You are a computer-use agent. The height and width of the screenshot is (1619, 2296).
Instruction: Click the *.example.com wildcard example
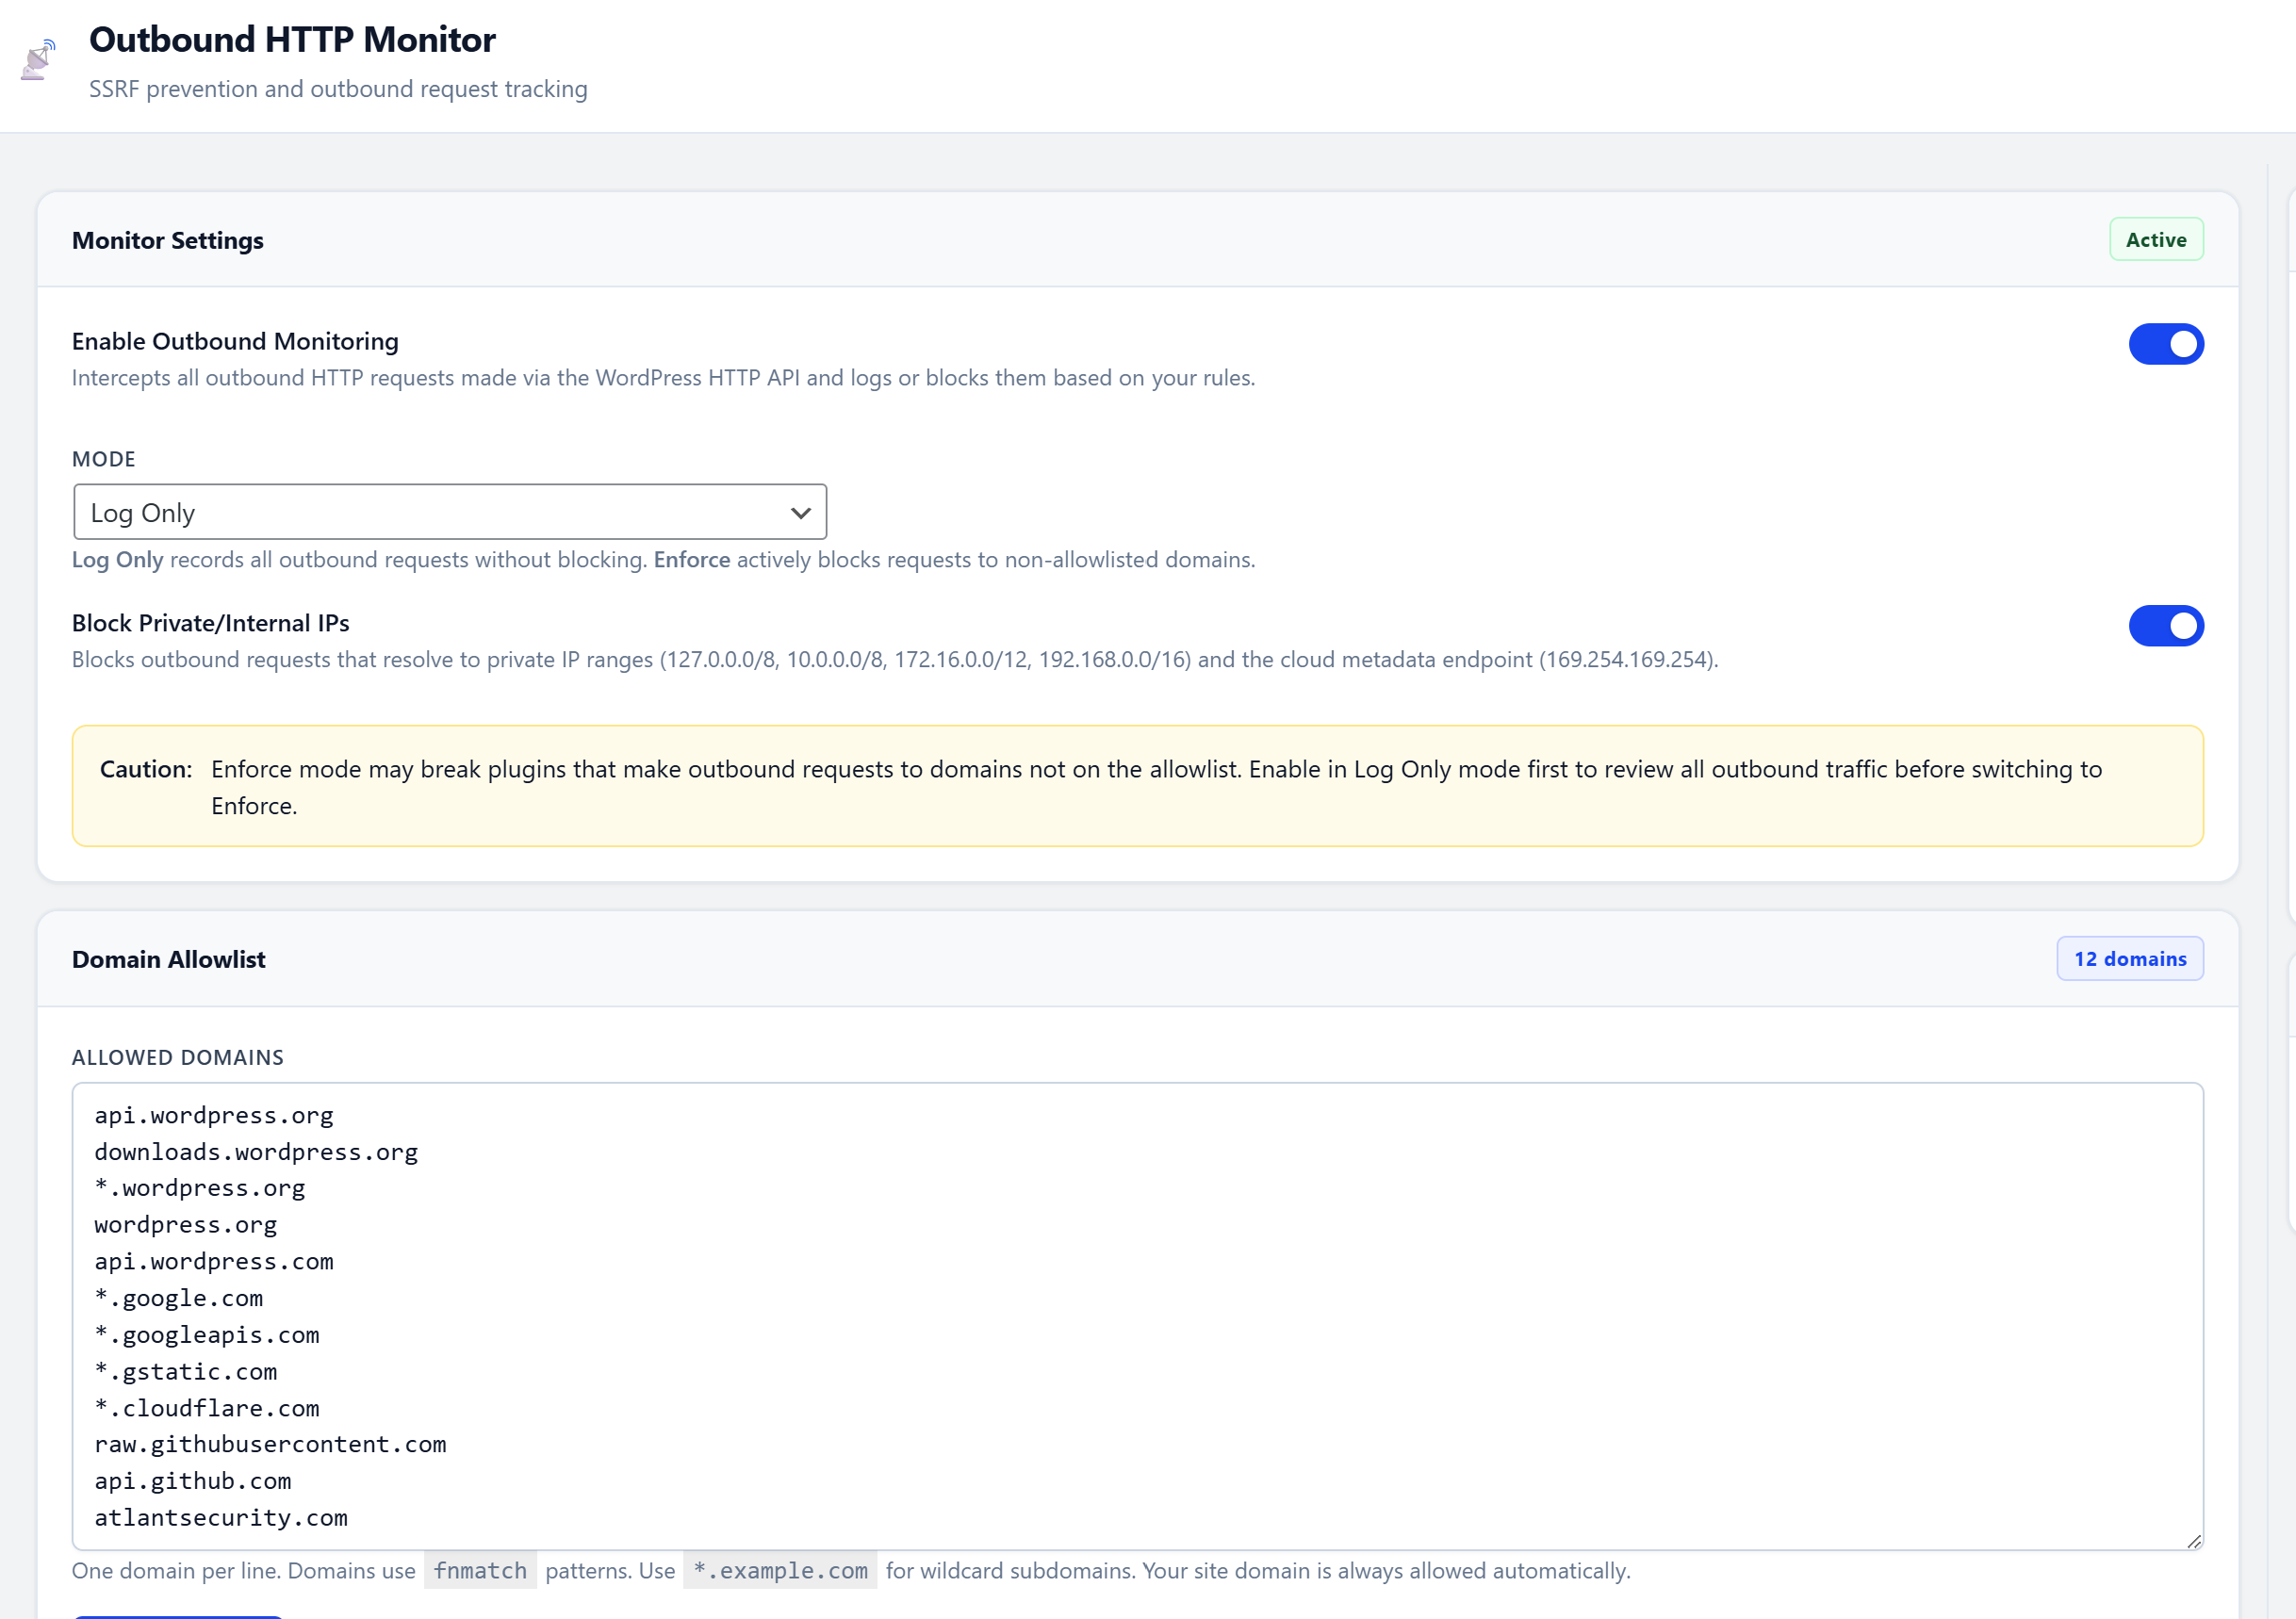click(779, 1570)
